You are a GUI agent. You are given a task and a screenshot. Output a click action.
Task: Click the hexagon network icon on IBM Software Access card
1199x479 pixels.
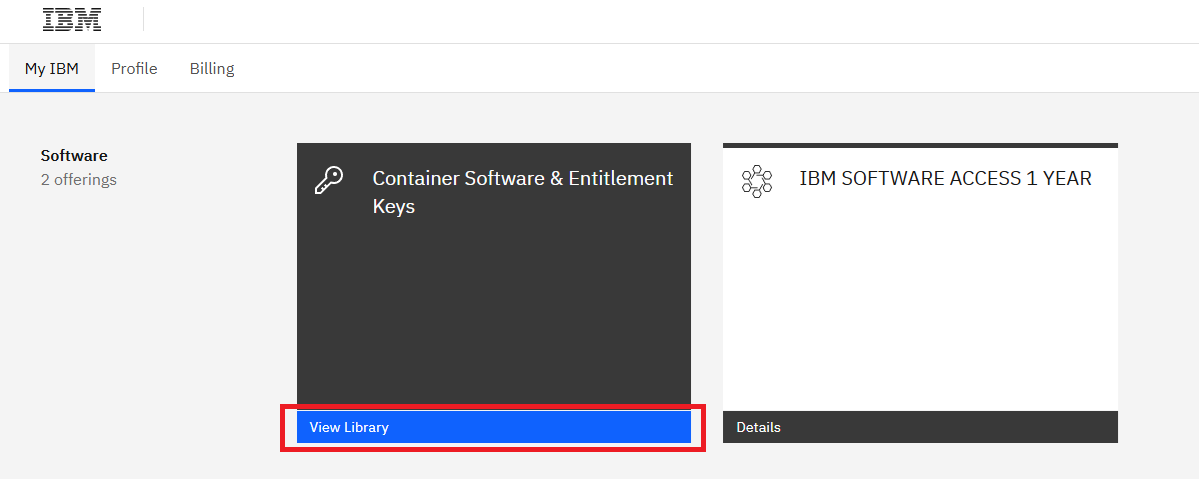tap(757, 181)
